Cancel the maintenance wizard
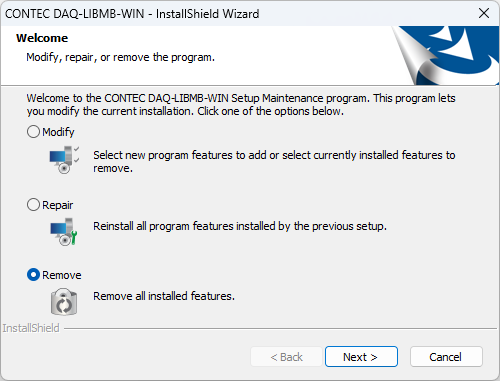Viewport: 500px width, 381px height. coord(446,357)
